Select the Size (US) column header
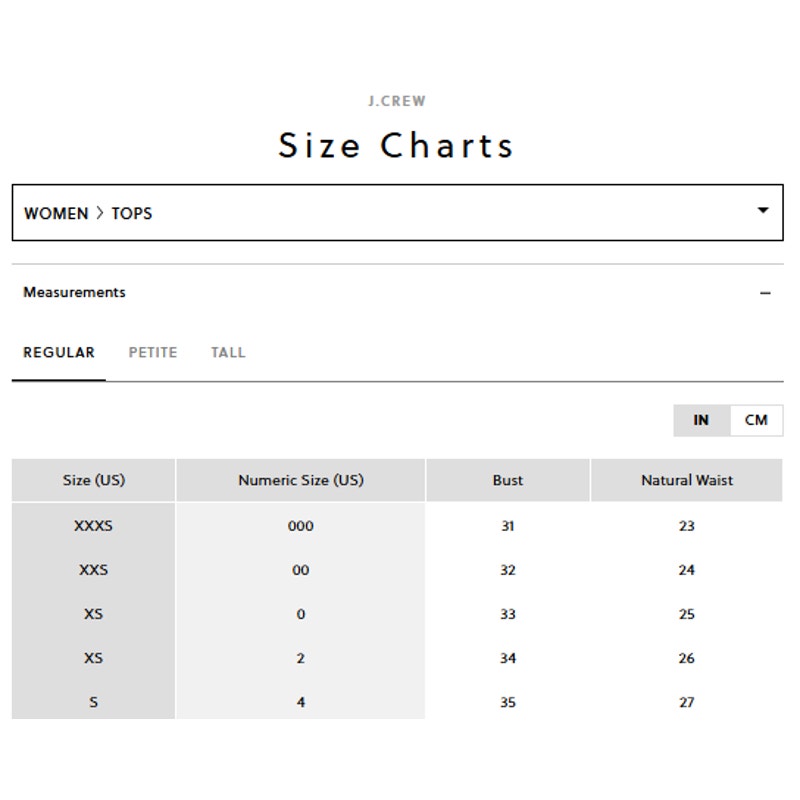The image size is (800, 800). [x=93, y=480]
